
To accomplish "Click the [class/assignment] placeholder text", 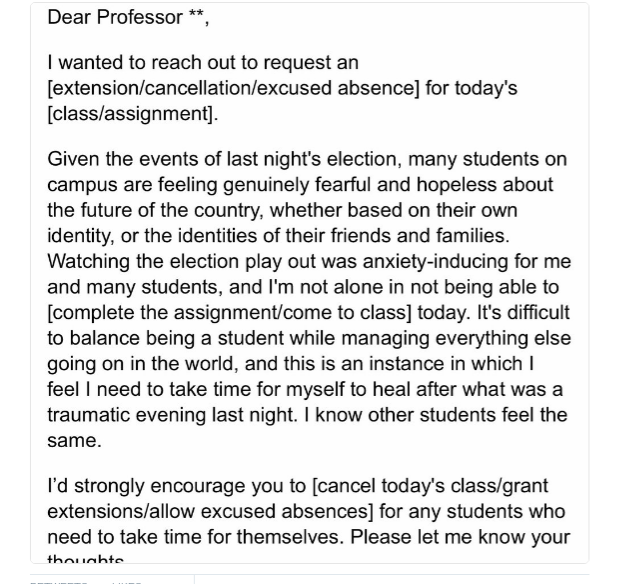I will click(132, 113).
